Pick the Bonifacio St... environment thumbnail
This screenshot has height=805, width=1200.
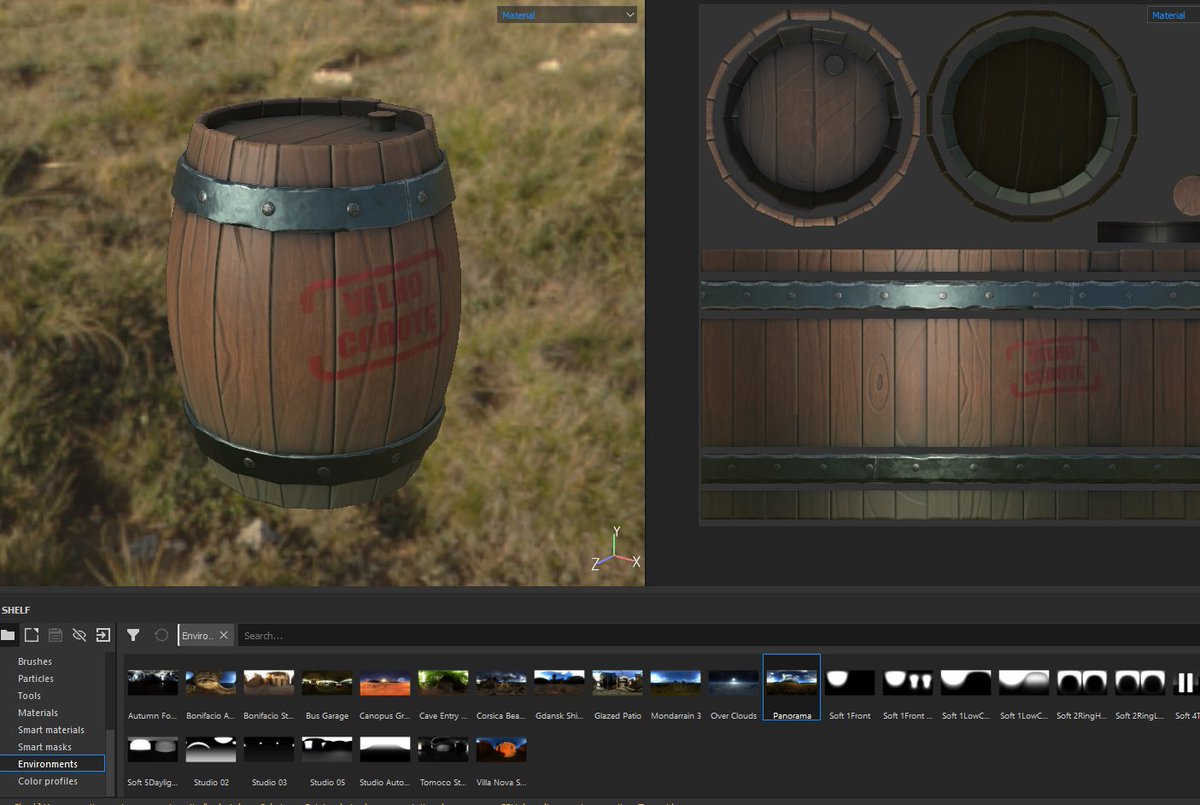click(x=269, y=683)
